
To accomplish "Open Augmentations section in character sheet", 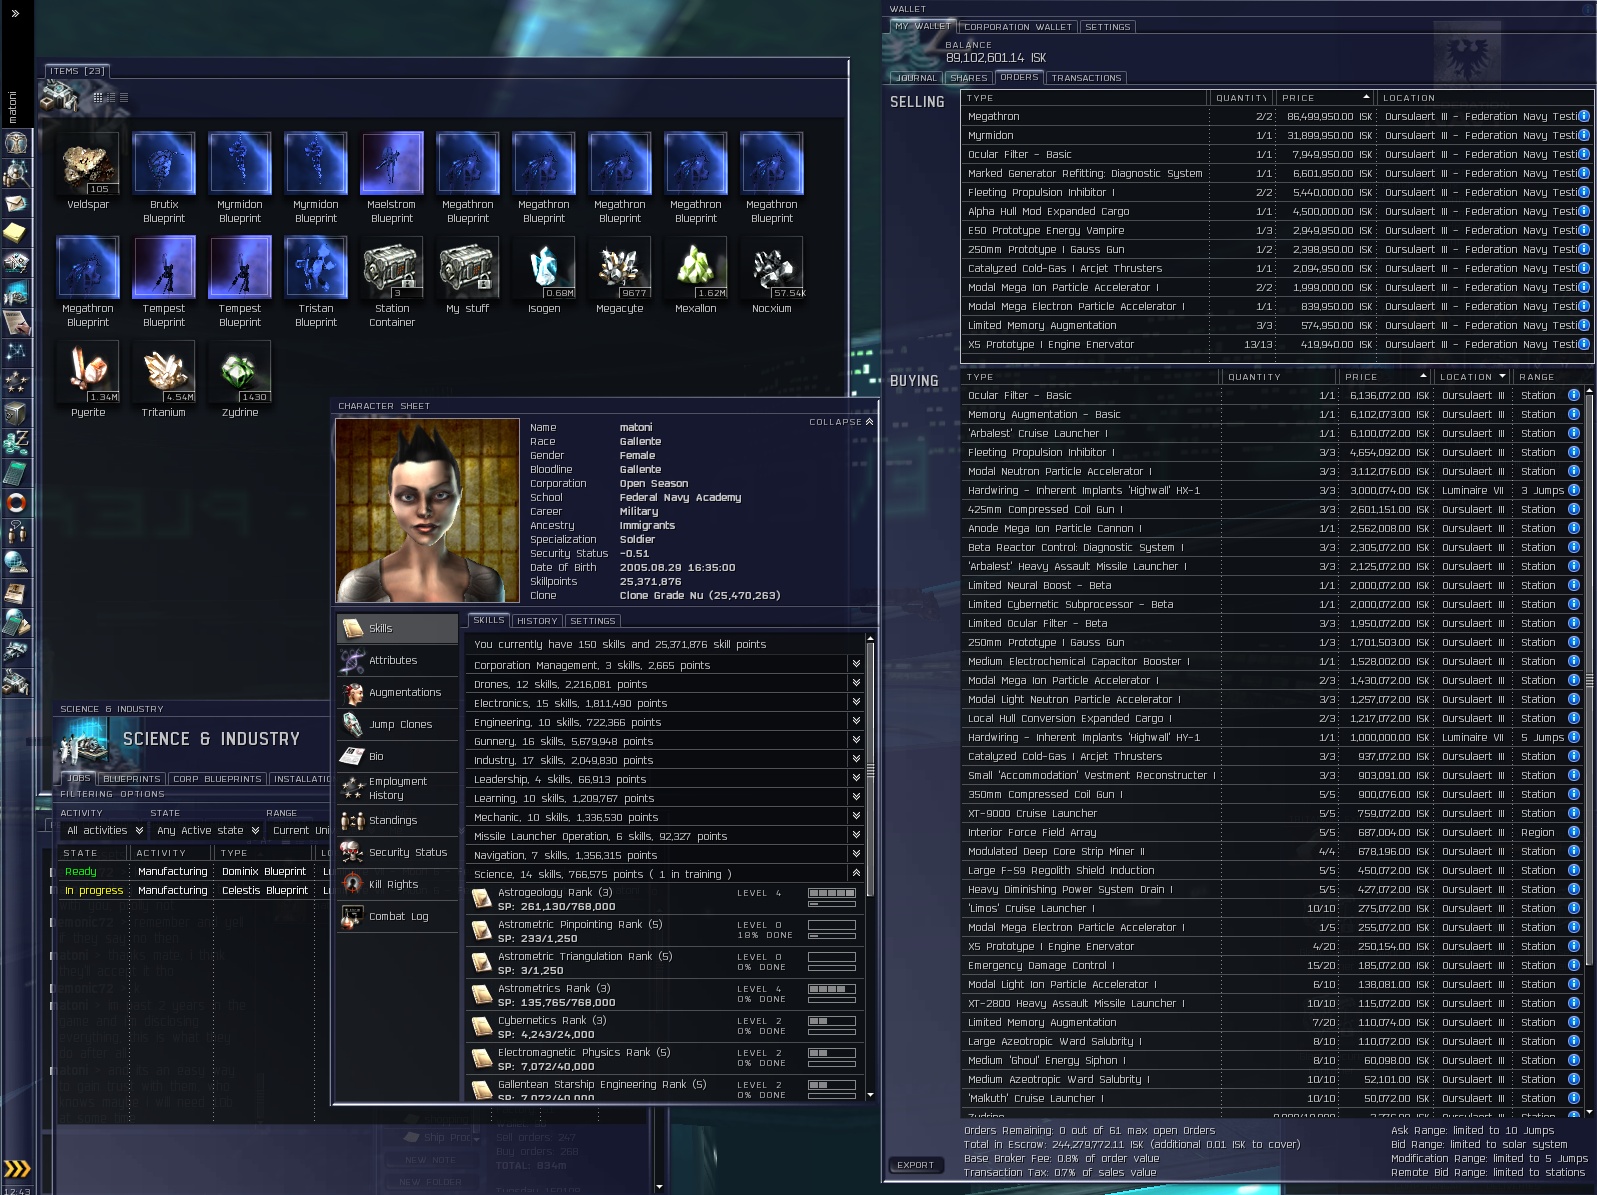I will (x=397, y=692).
